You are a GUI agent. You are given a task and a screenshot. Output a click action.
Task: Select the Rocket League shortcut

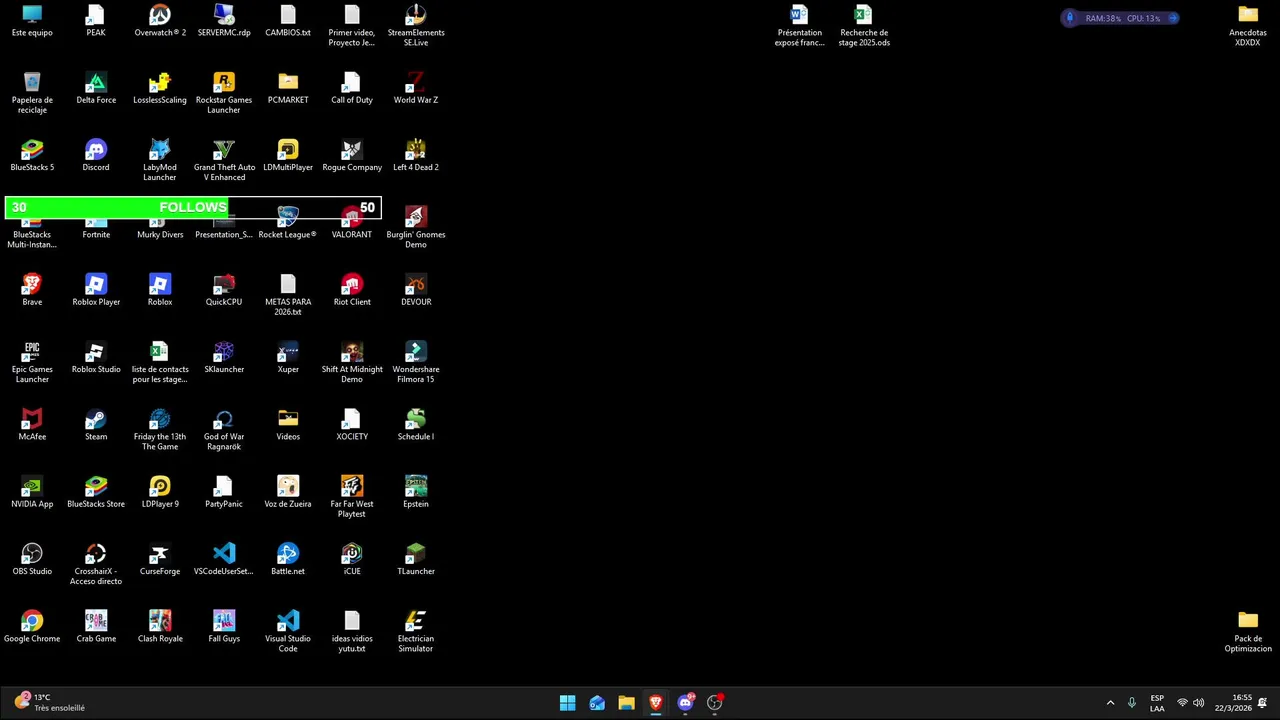coord(288,224)
